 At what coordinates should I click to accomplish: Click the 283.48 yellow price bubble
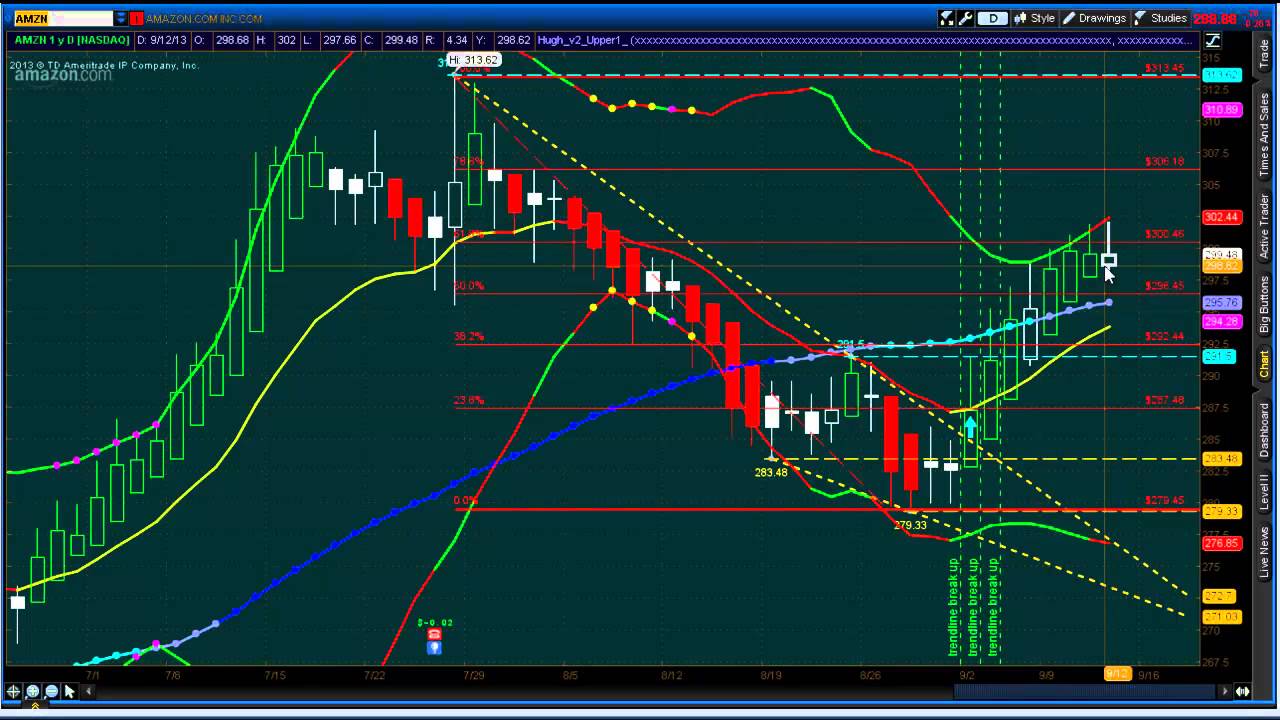pos(1222,459)
